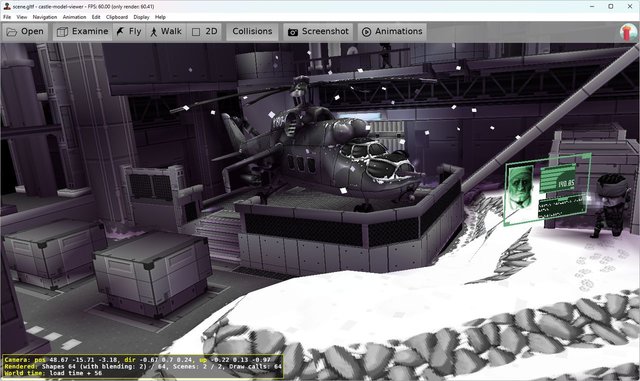Toggle the 2D navigation mode
The image size is (640, 381).
tap(205, 31)
